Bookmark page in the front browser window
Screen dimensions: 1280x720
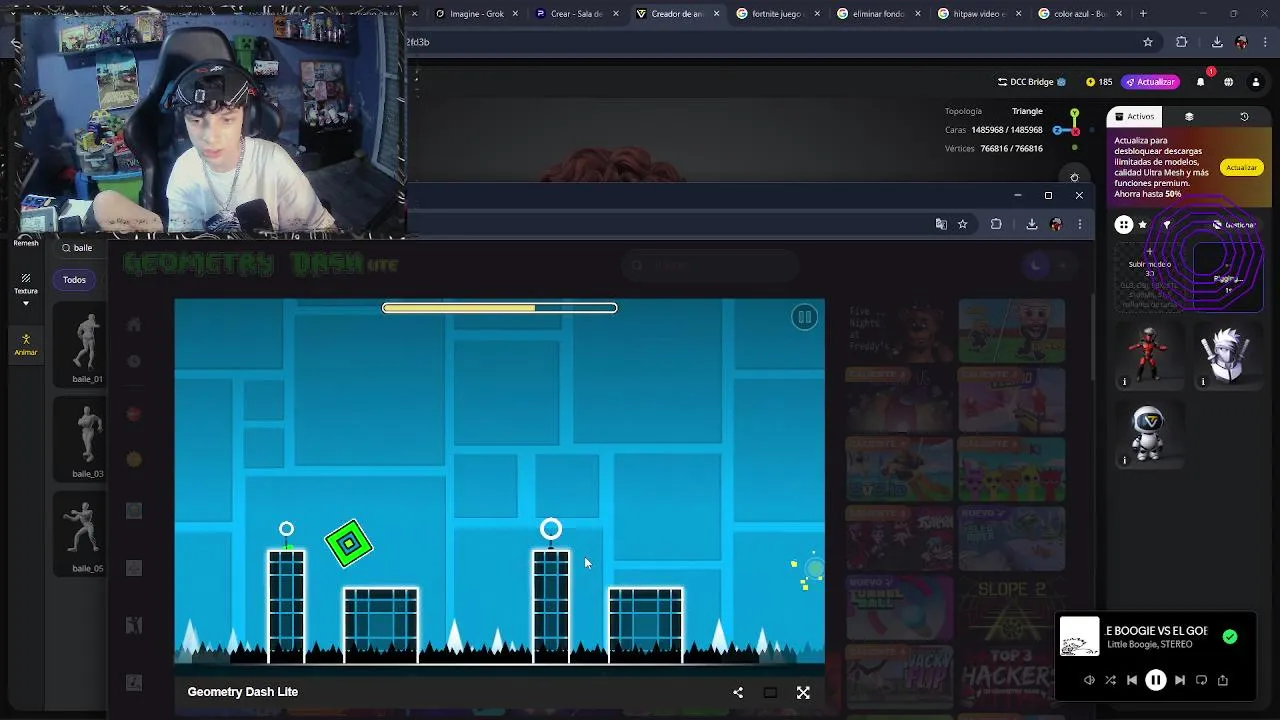[x=962, y=225]
